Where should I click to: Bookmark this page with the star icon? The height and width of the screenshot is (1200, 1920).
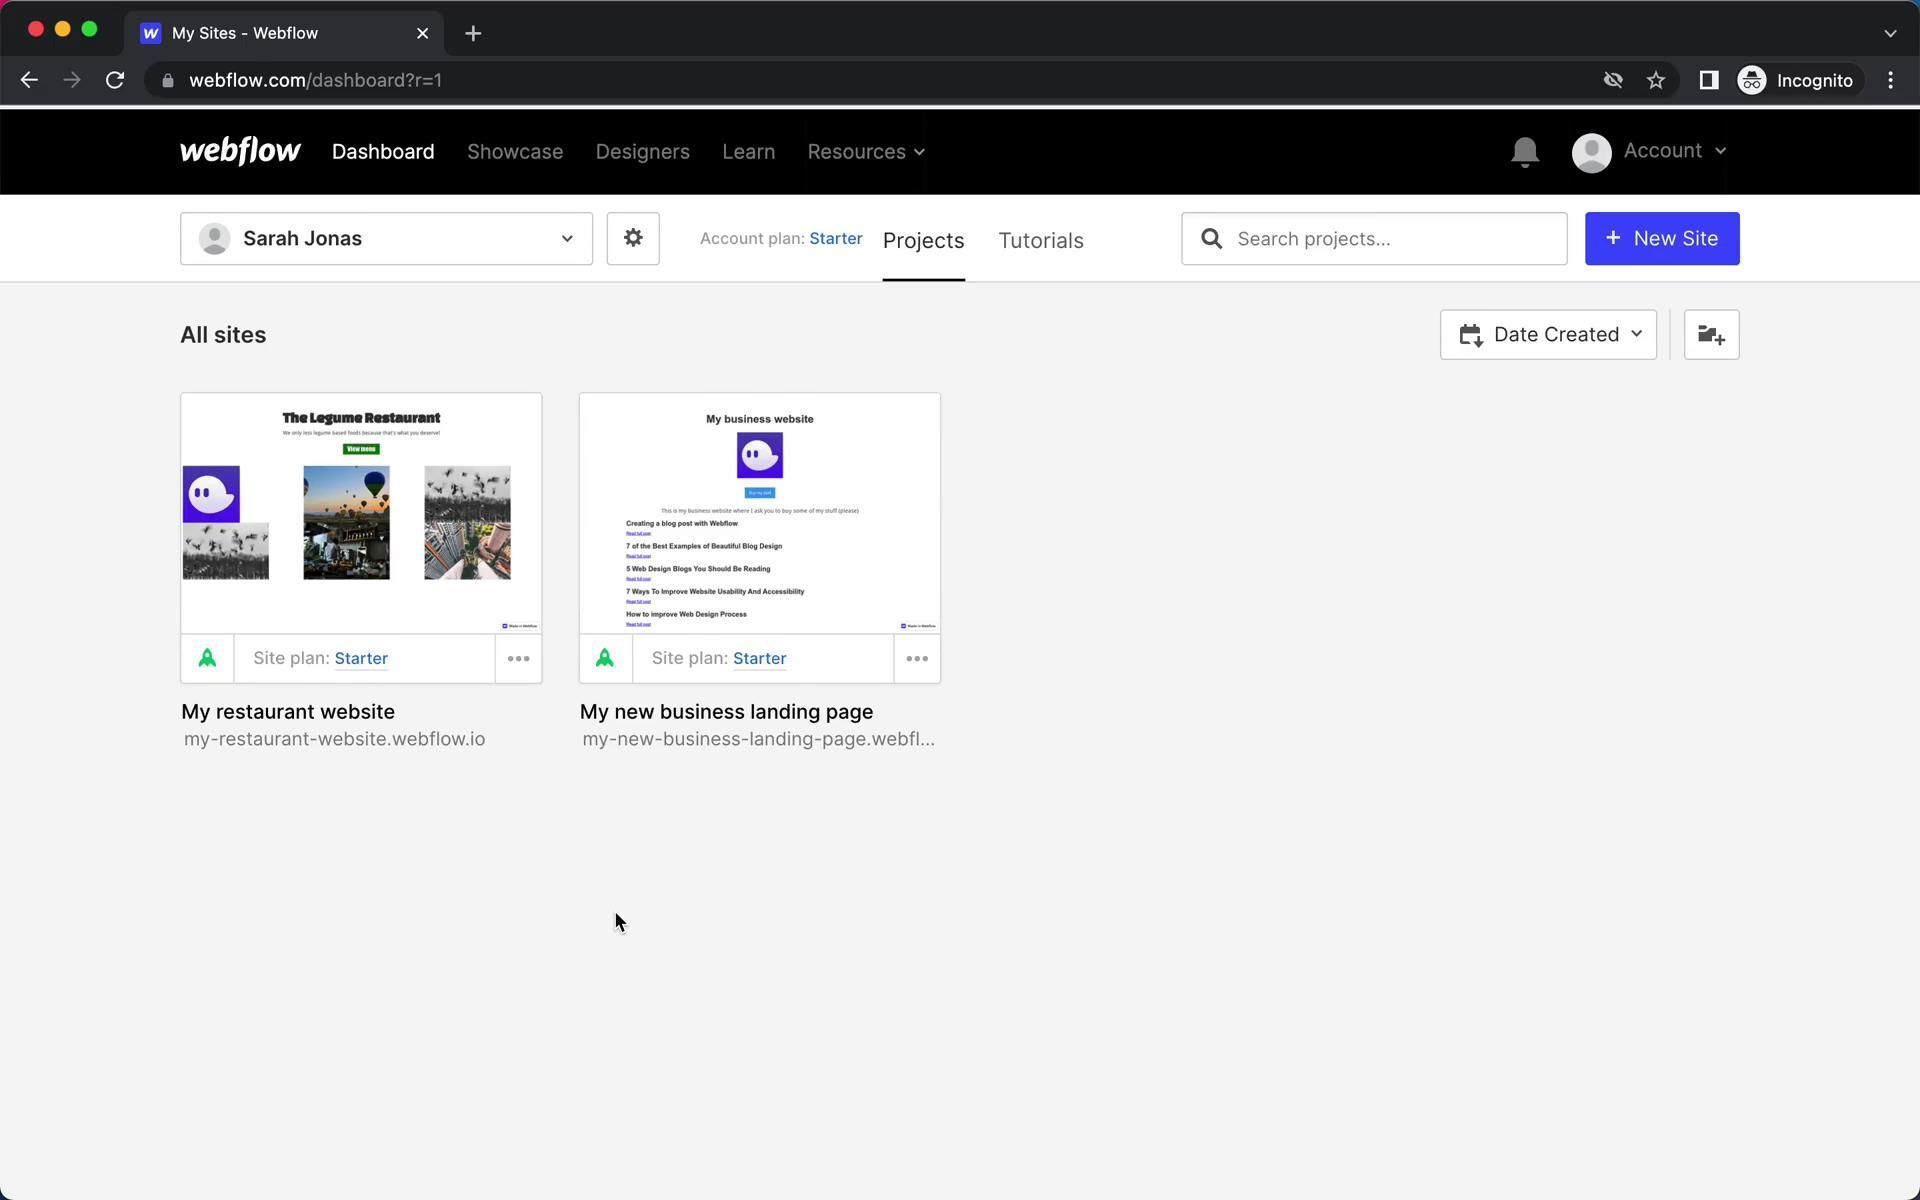tap(1656, 80)
